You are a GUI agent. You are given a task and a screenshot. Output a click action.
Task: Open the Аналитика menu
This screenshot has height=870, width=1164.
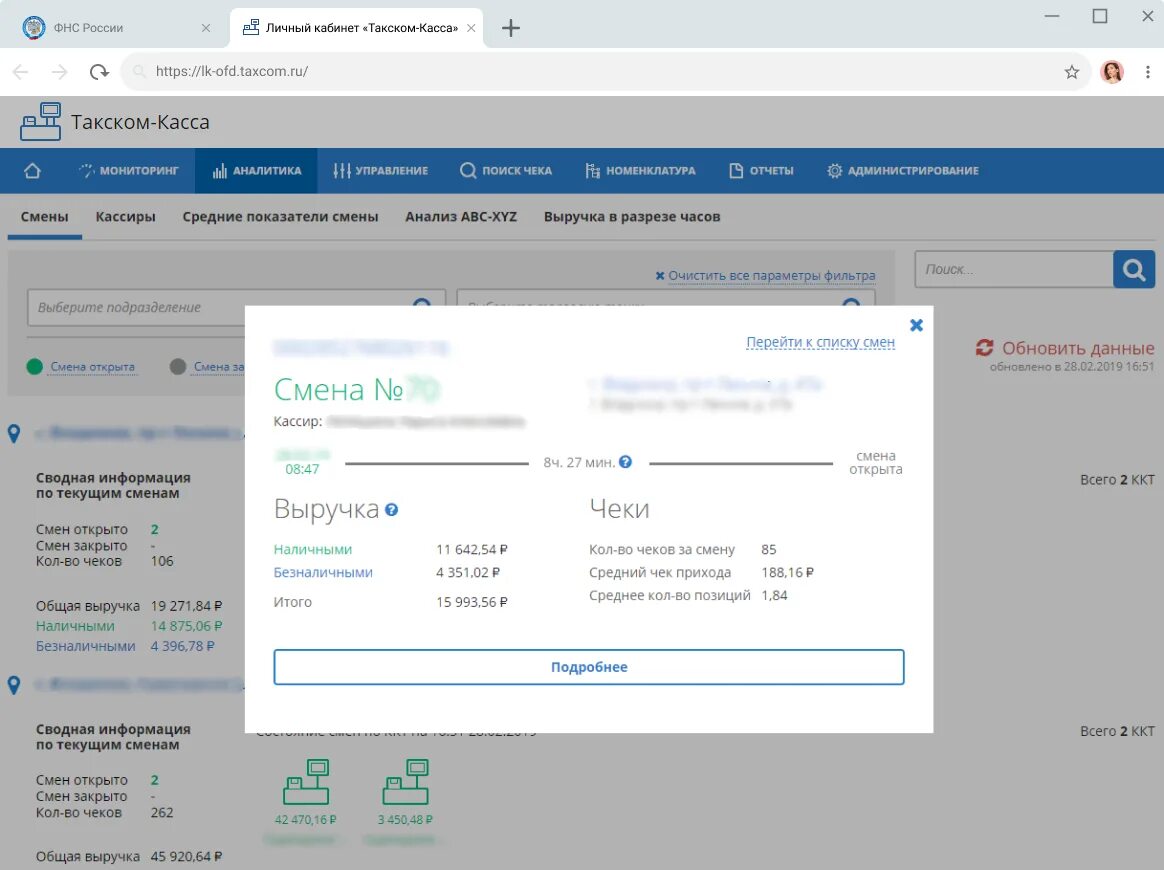(x=257, y=171)
